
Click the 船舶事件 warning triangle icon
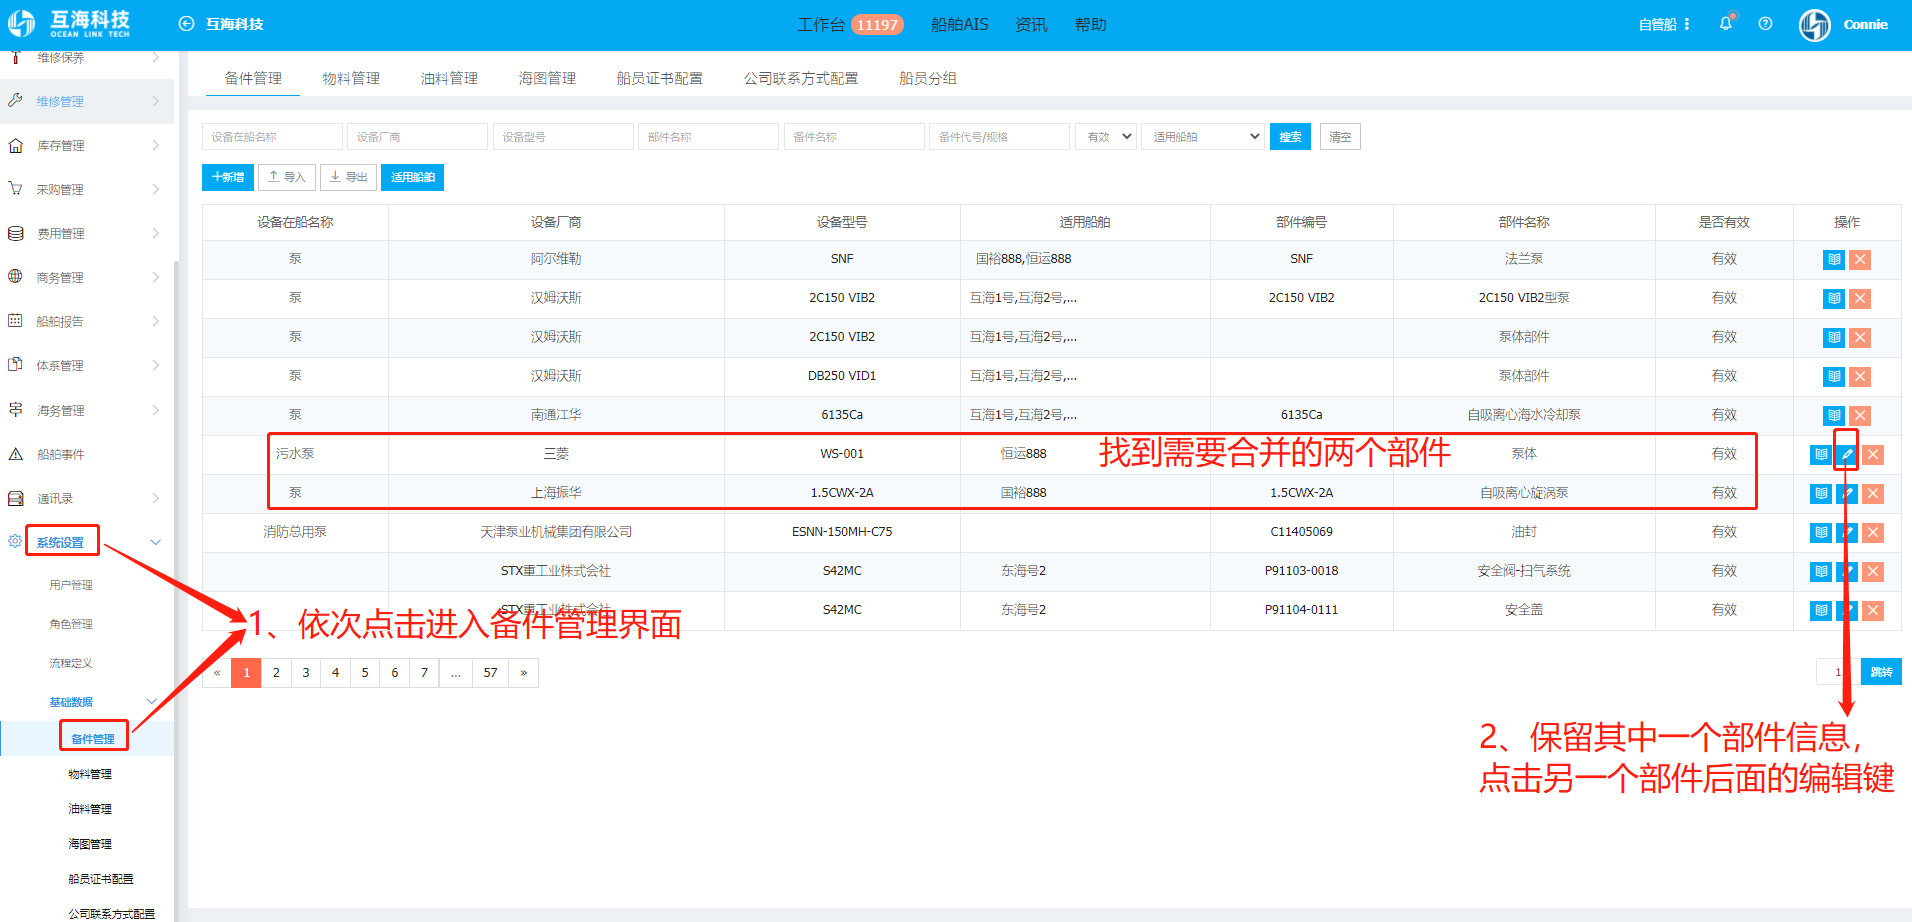pyautogui.click(x=16, y=454)
